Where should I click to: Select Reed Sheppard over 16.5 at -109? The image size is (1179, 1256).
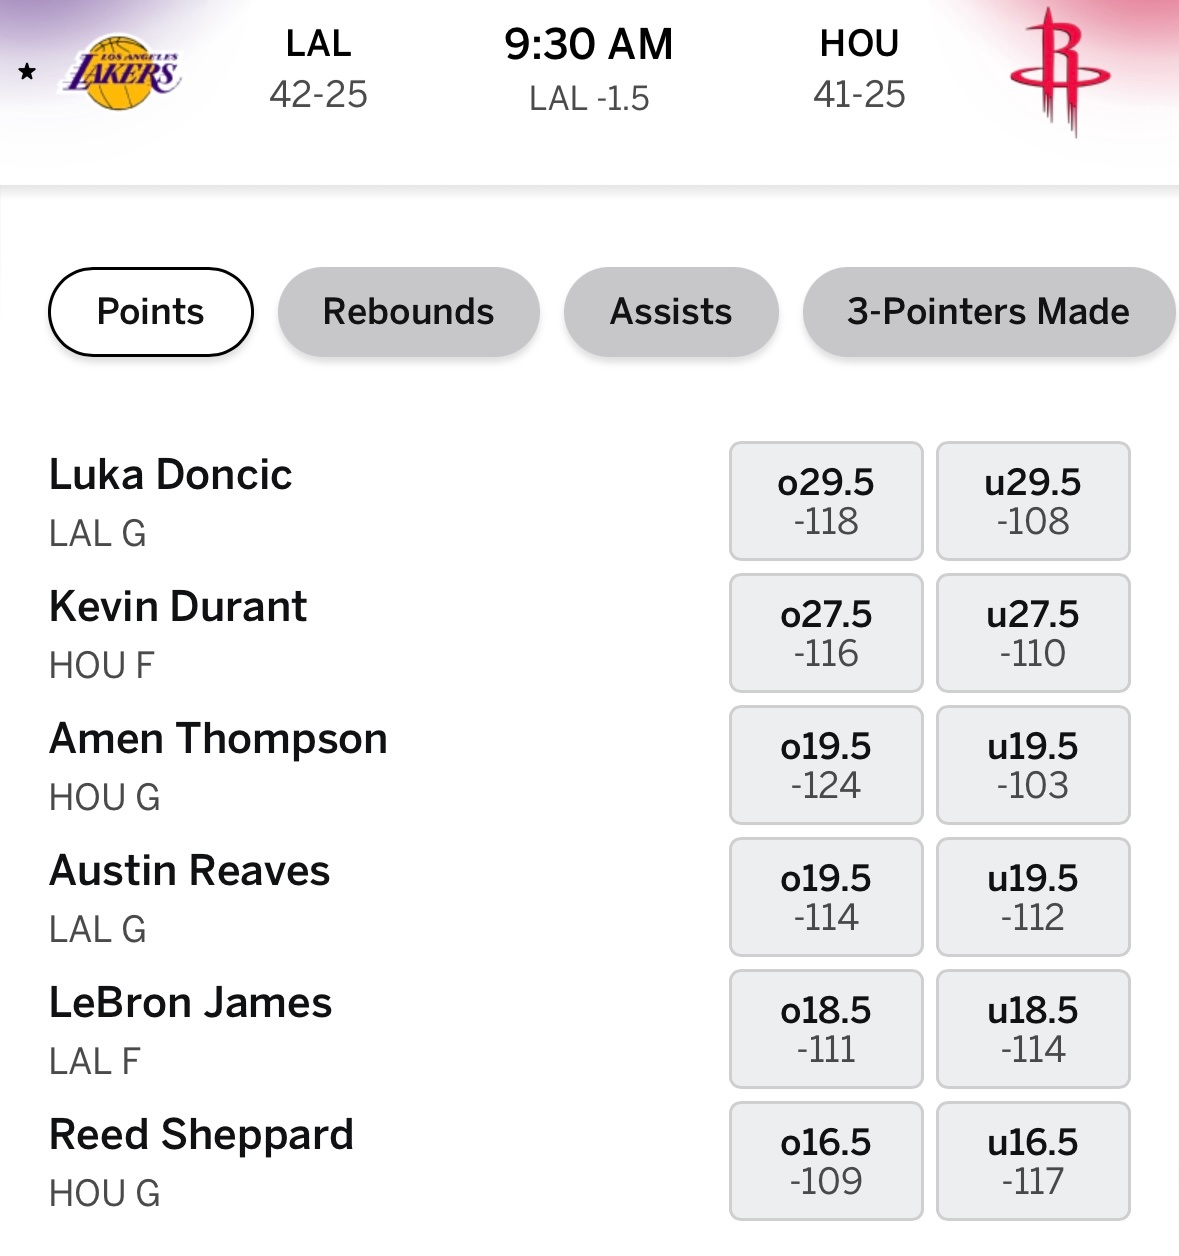point(826,1161)
